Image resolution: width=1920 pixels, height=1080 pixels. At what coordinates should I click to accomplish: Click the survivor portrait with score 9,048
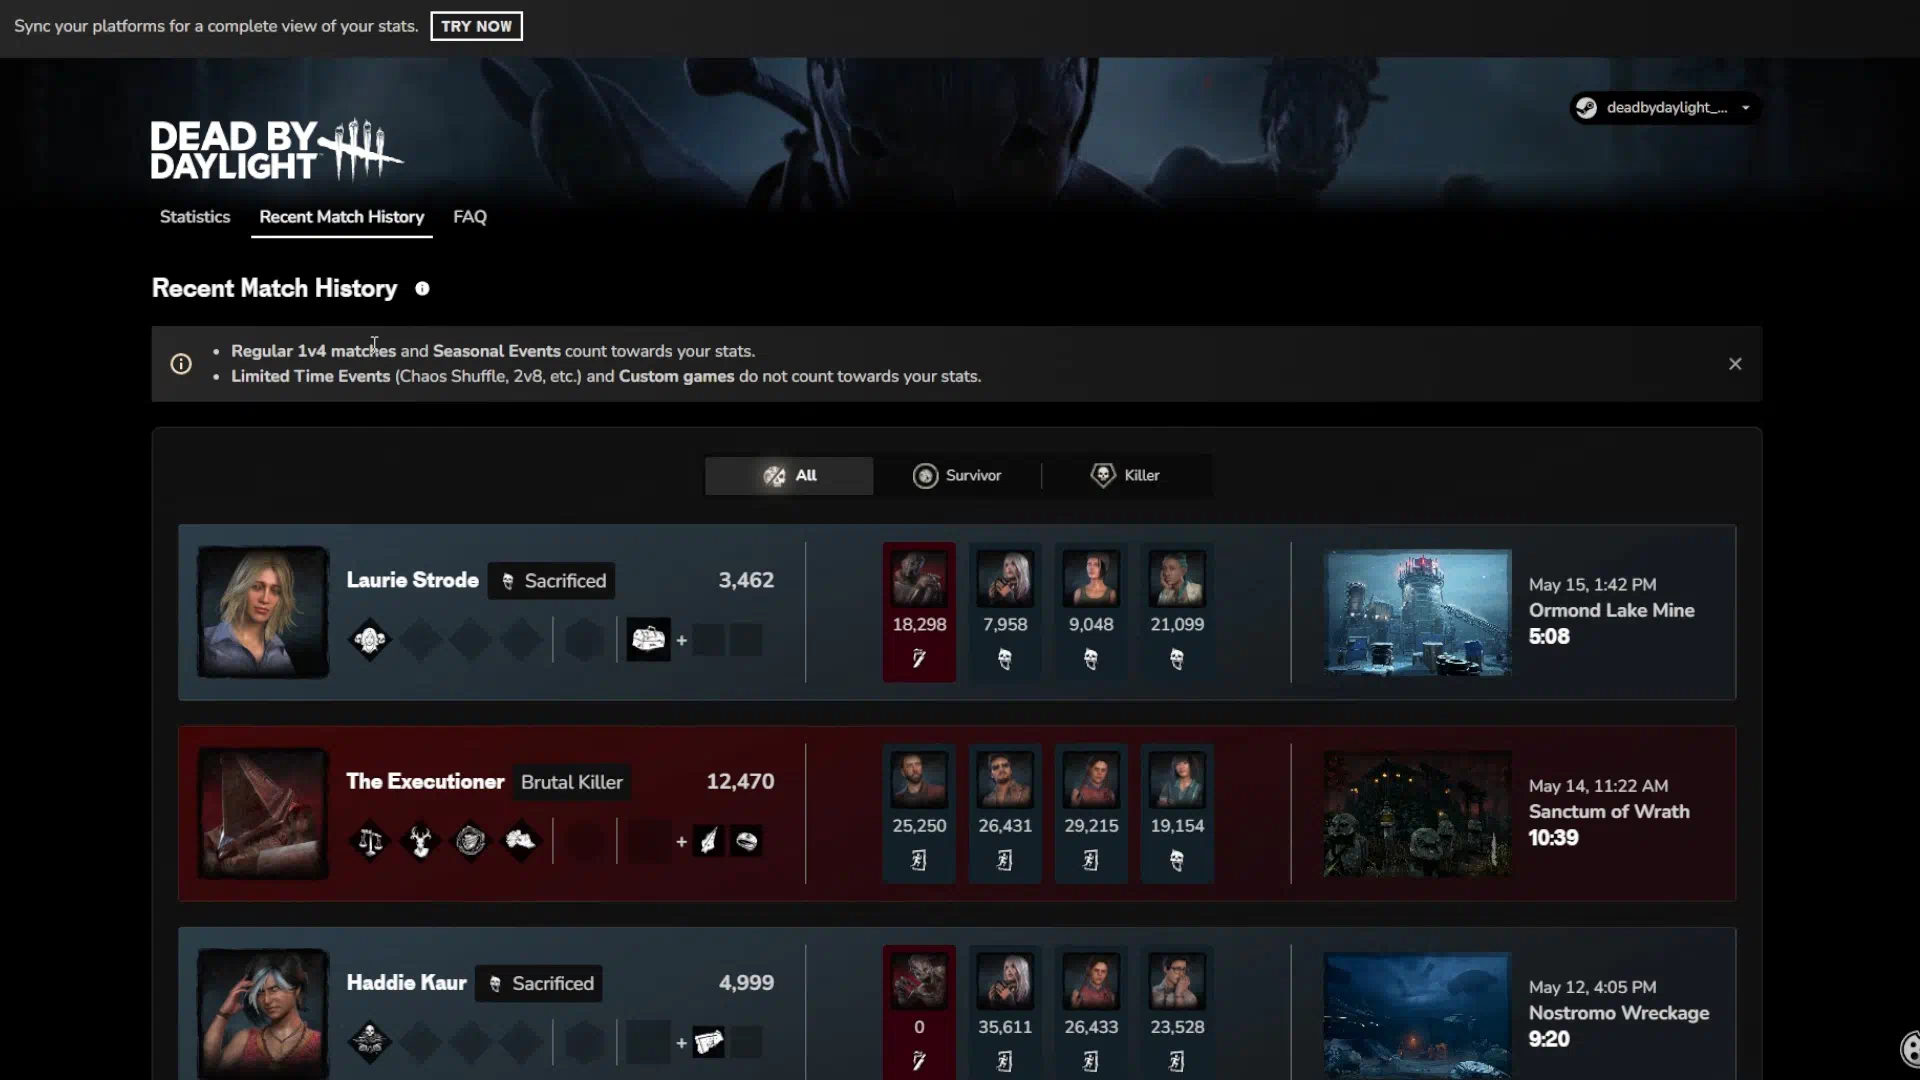(x=1091, y=578)
